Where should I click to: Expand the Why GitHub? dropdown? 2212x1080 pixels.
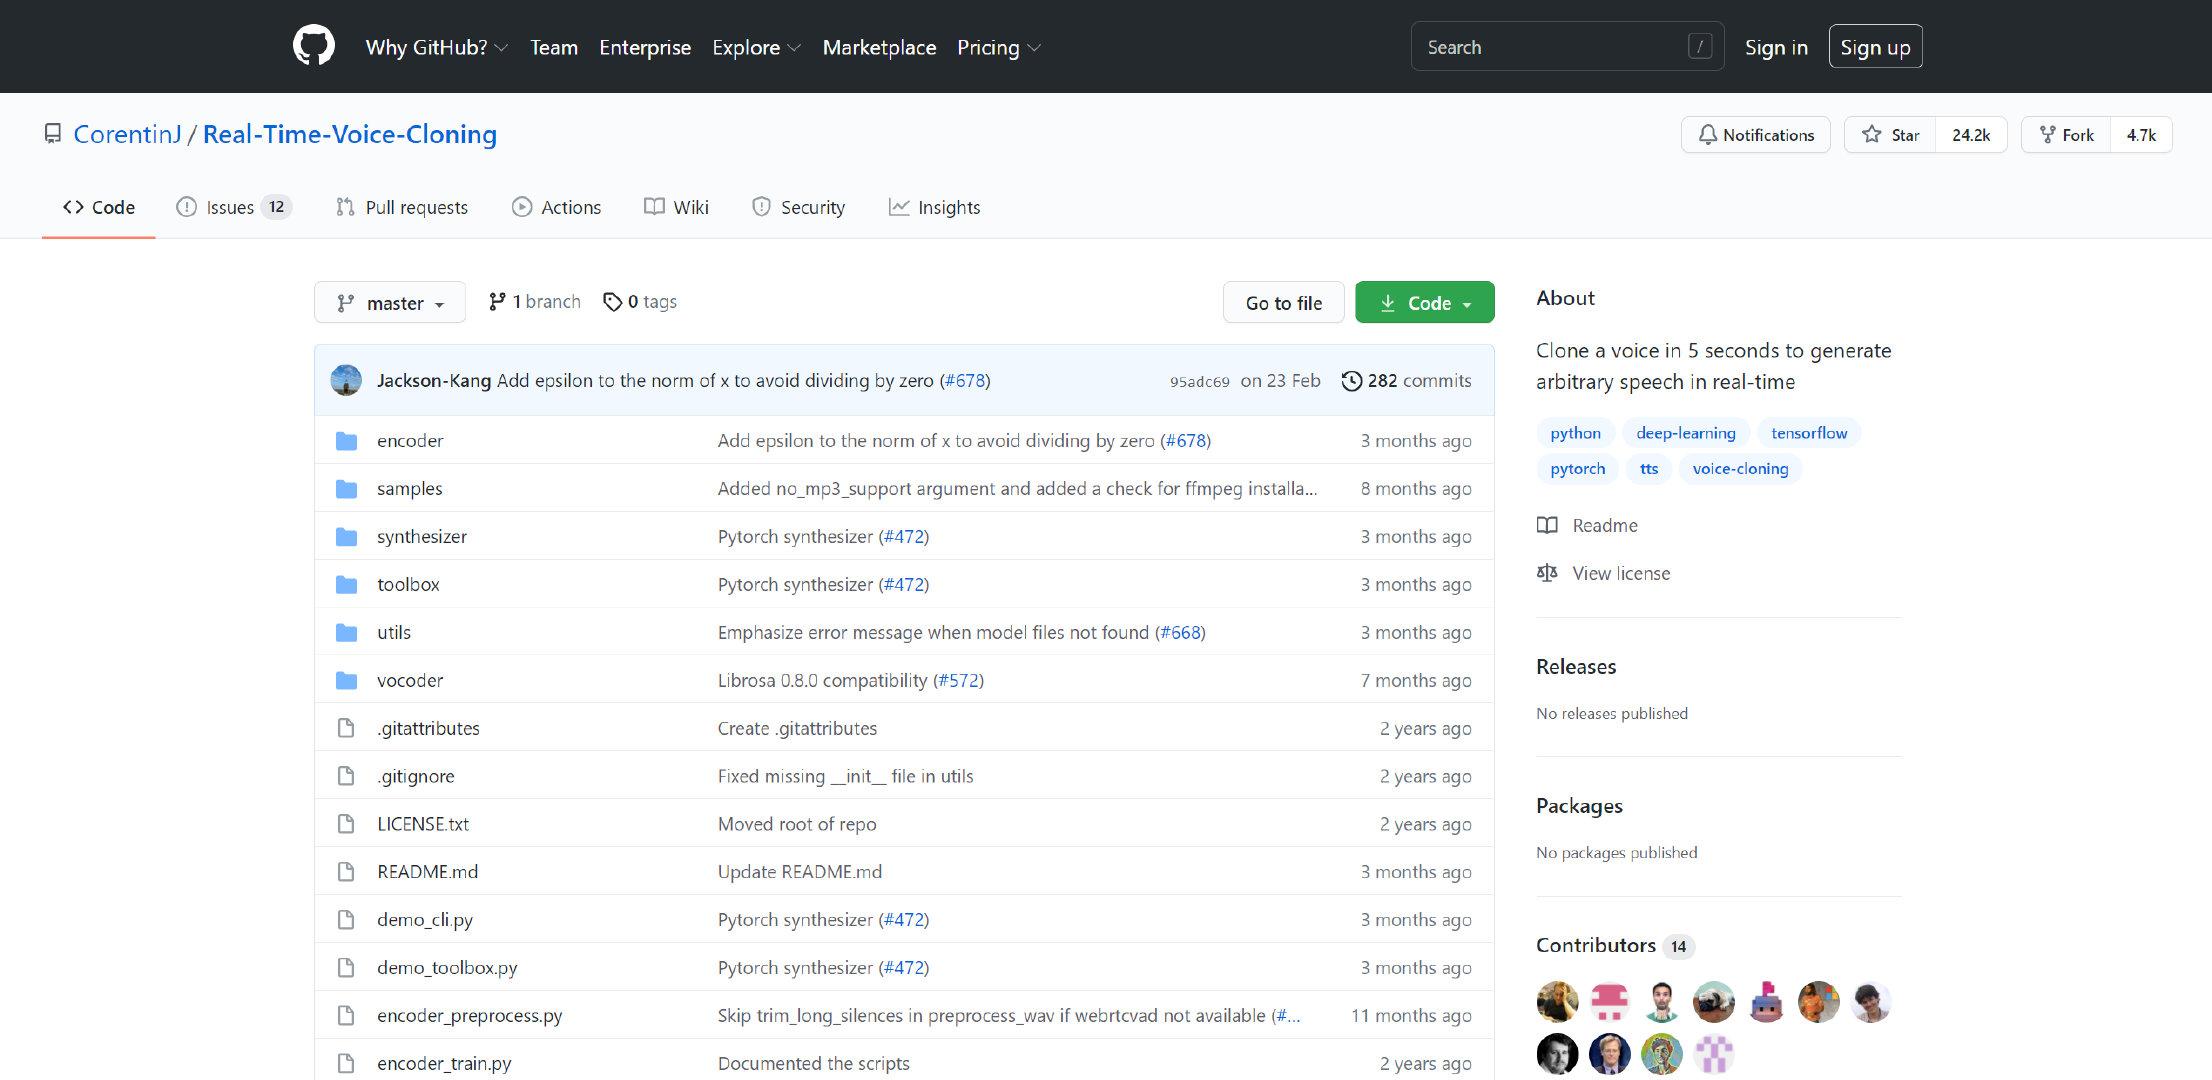435,47
